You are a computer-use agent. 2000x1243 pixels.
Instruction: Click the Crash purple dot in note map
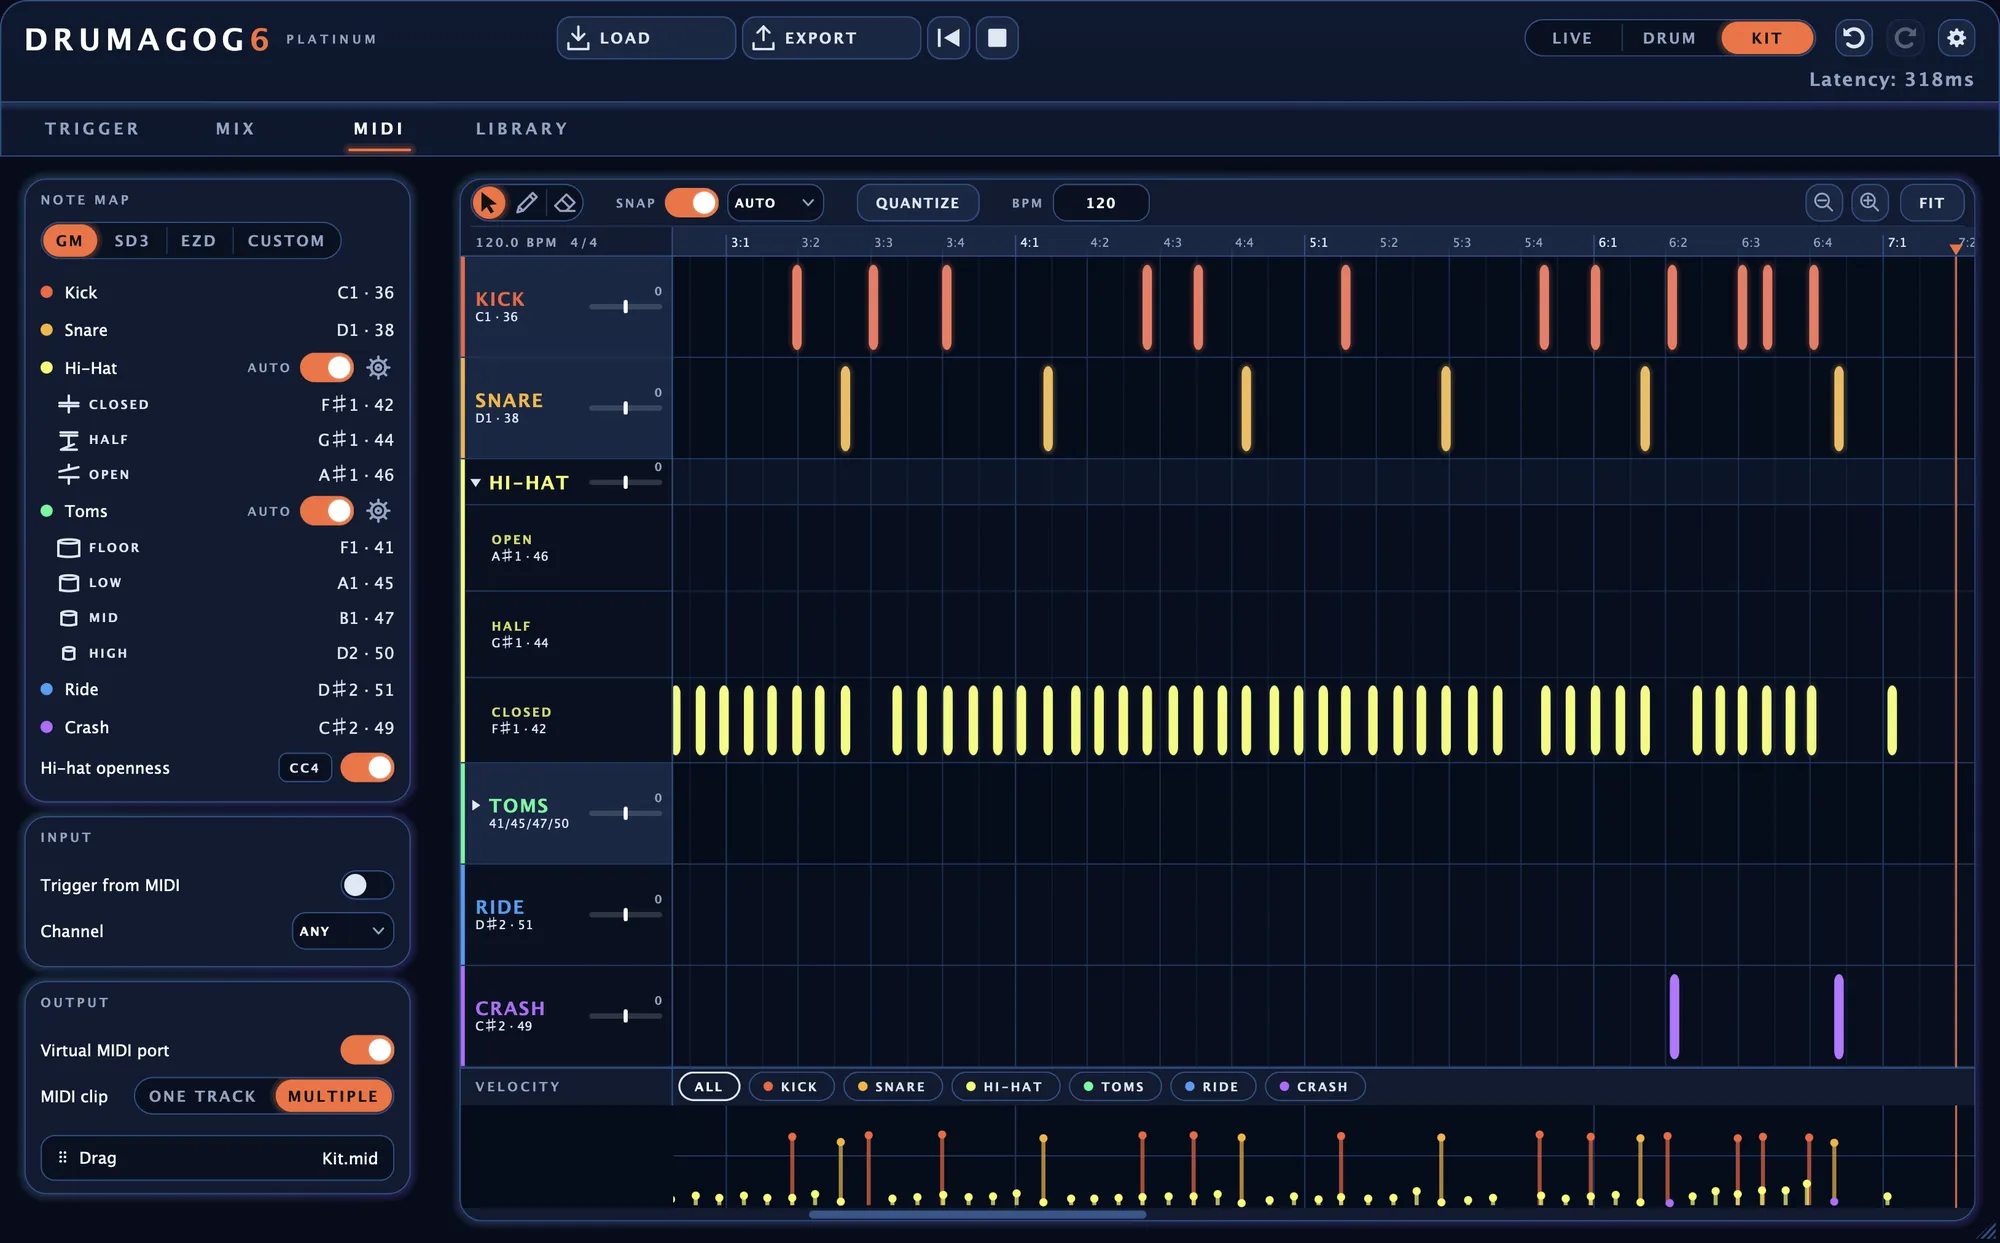(46, 727)
